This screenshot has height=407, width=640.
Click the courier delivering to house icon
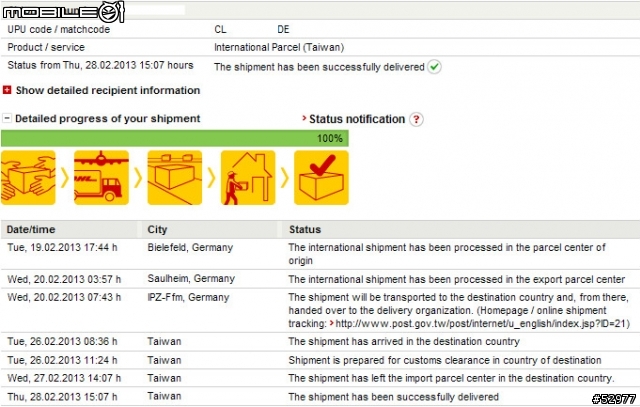click(x=248, y=178)
